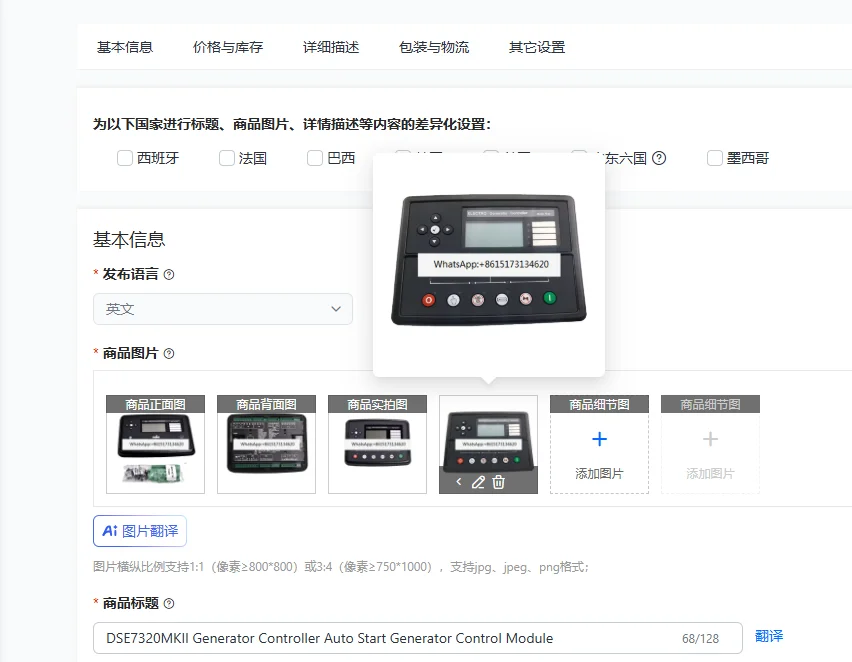The image size is (852, 662).
Task: Tick the 巴西 checkbox
Action: coord(315,158)
